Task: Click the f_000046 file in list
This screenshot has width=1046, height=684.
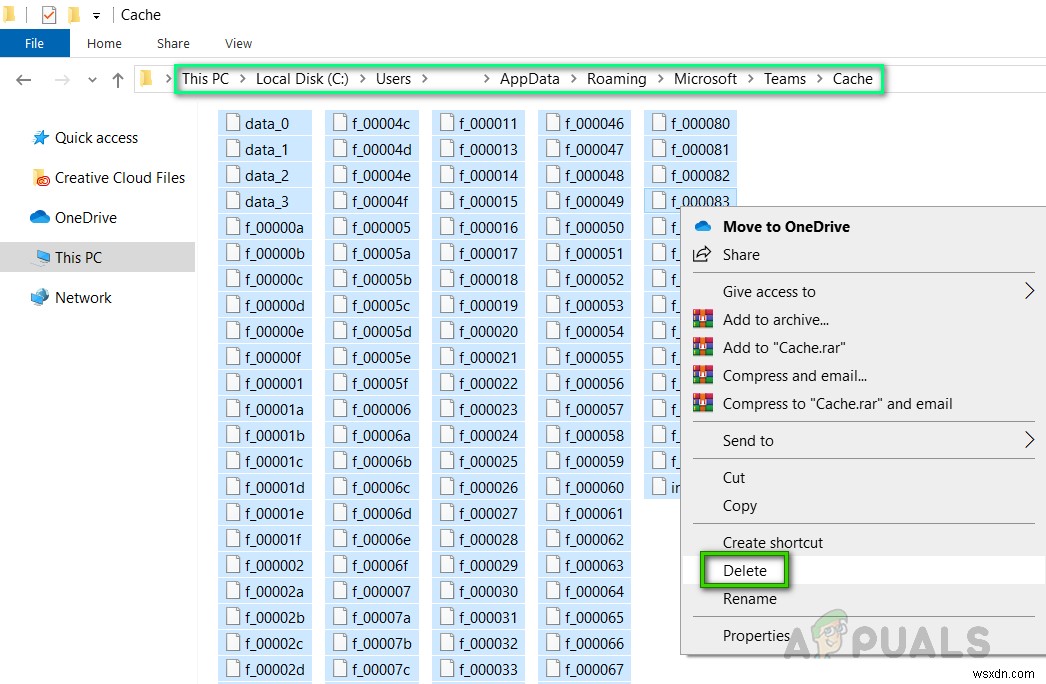Action: click(x=593, y=124)
